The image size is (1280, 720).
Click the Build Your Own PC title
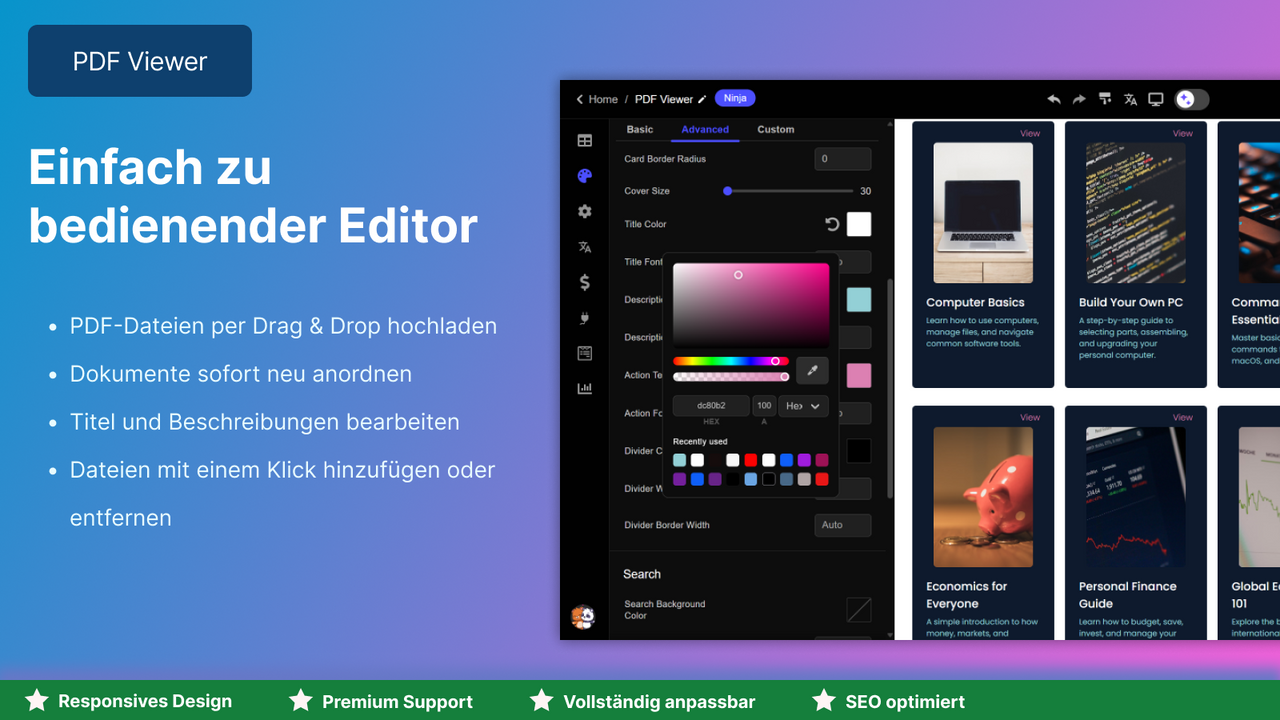click(1131, 302)
